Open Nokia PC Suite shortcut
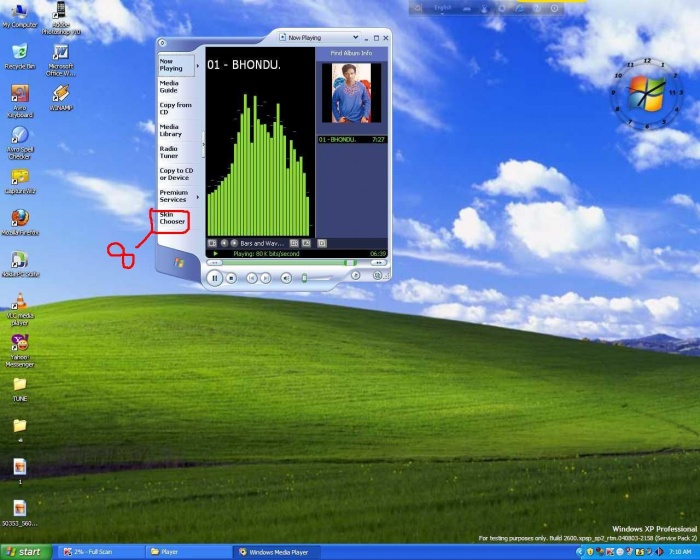Screen dimensions: 700x560 [x=20, y=264]
